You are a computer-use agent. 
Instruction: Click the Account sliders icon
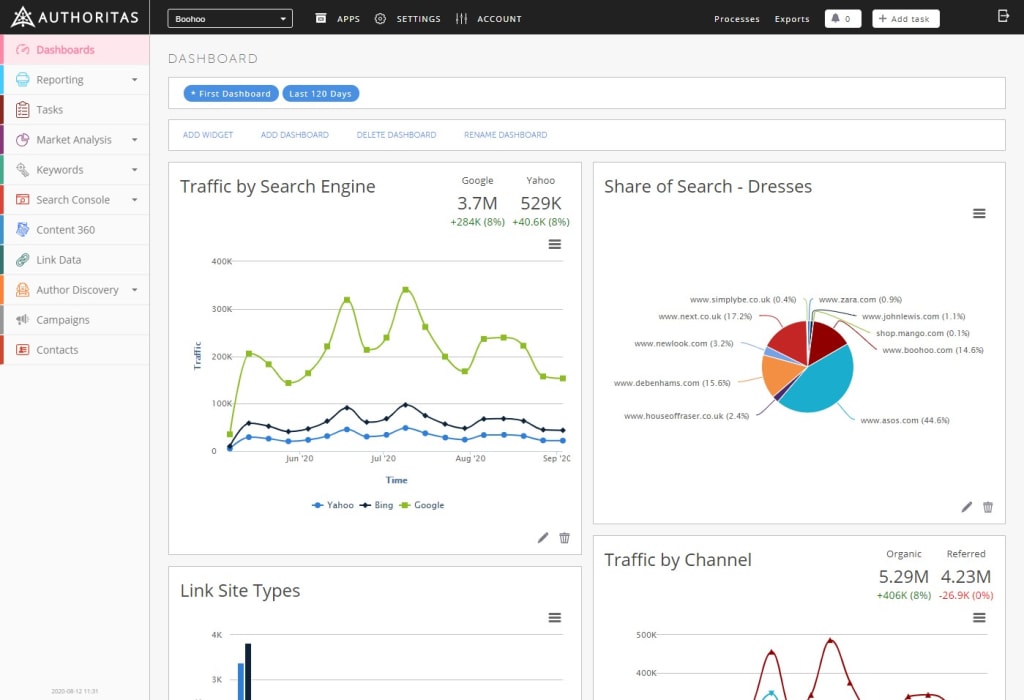click(461, 18)
